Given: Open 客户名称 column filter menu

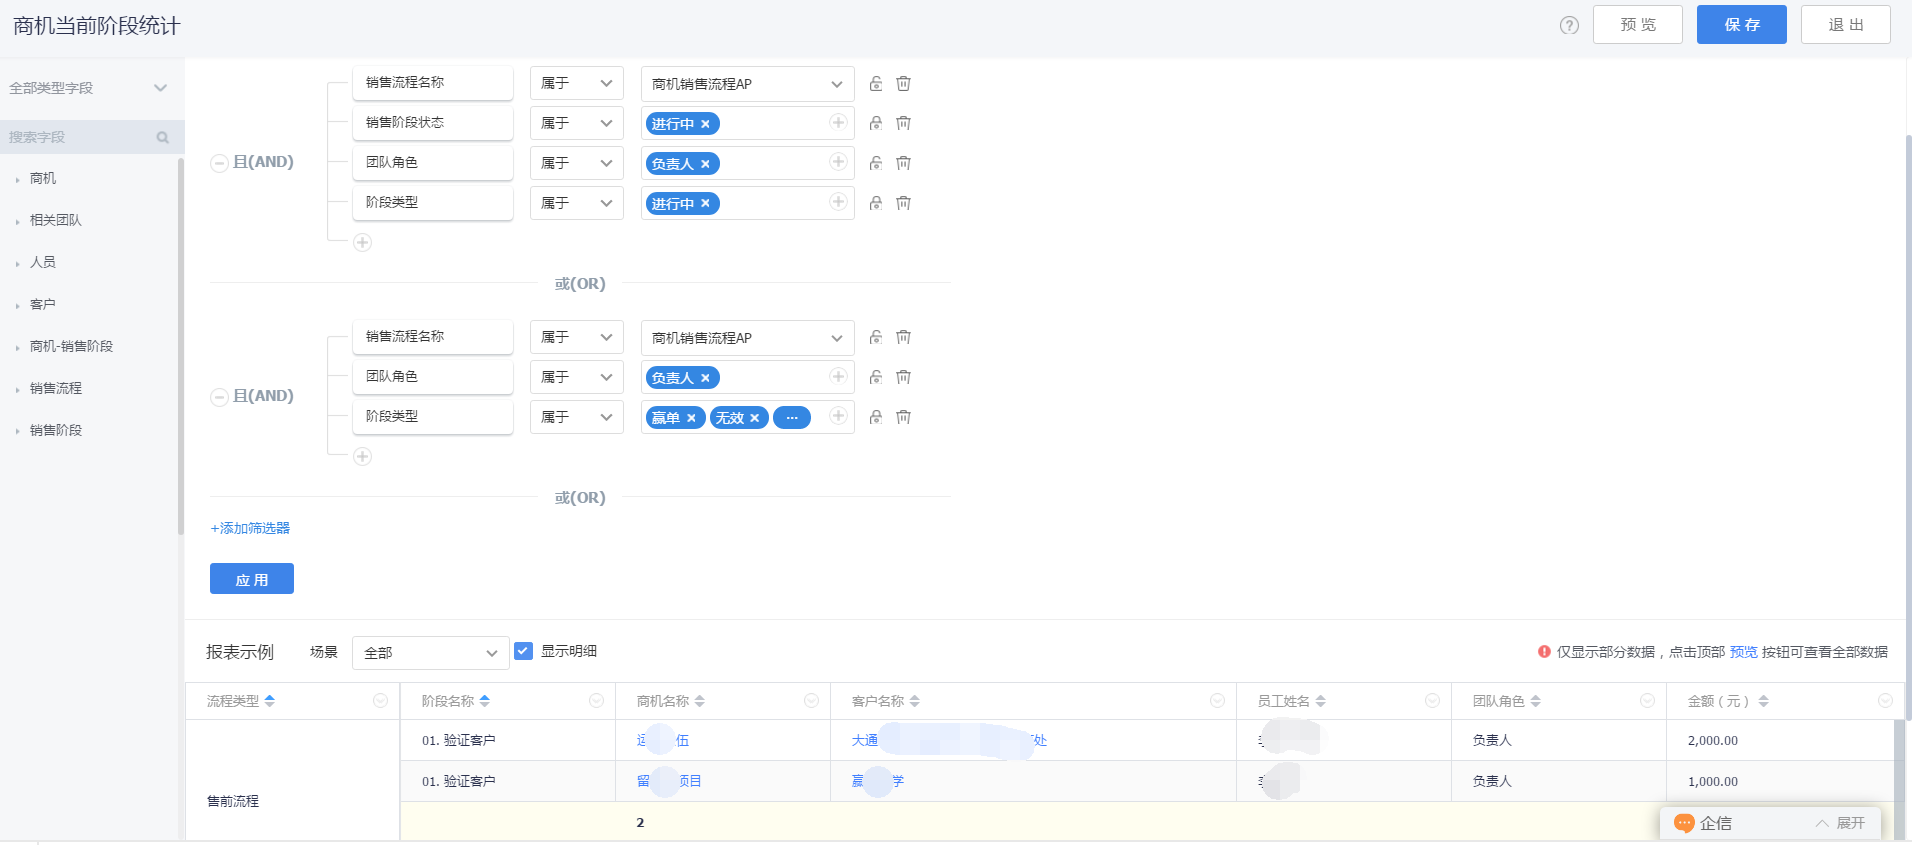Looking at the screenshot, I should click(x=1217, y=701).
